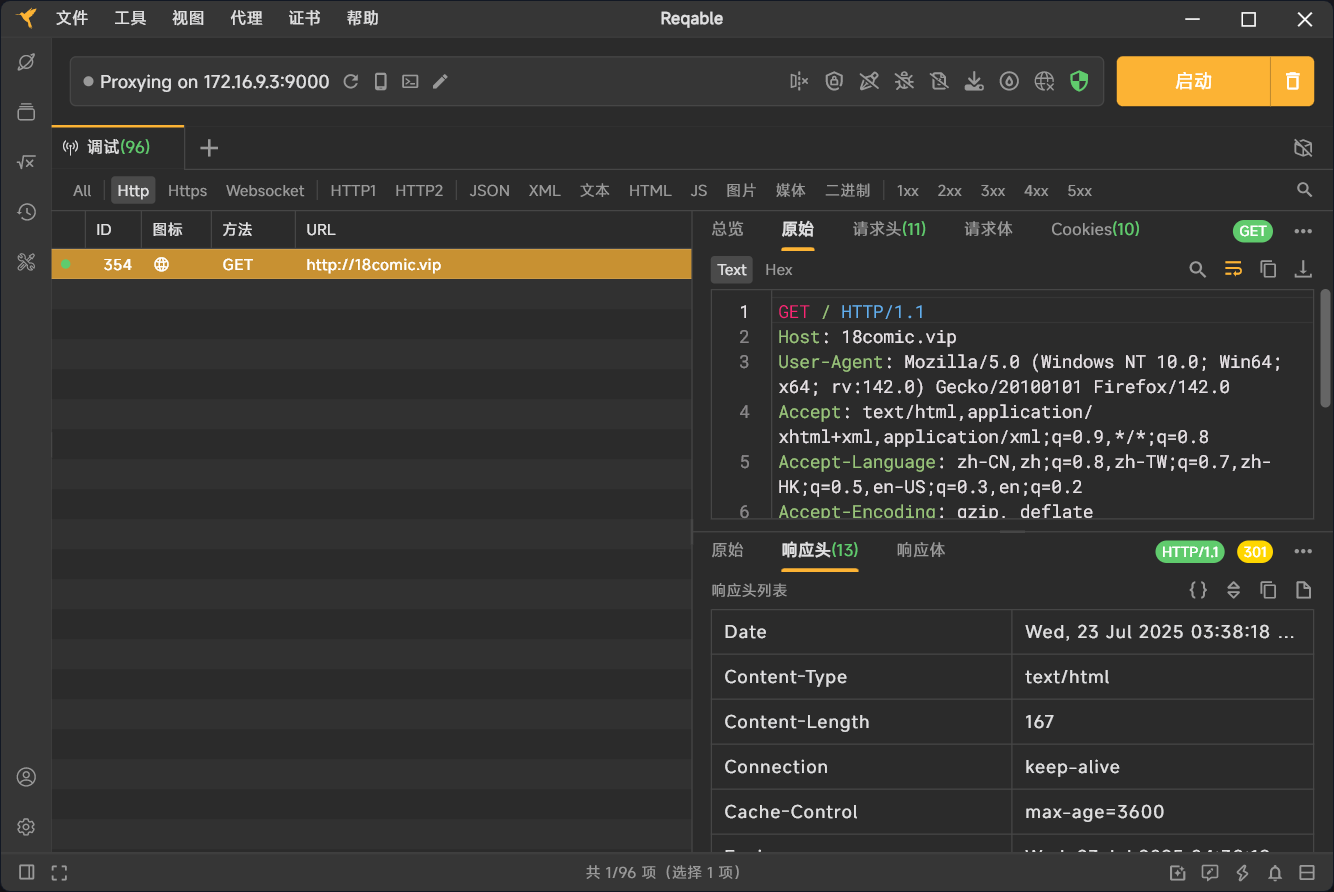
Task: Click the request raw view vertical scrollbar
Action: pyautogui.click(x=1326, y=350)
